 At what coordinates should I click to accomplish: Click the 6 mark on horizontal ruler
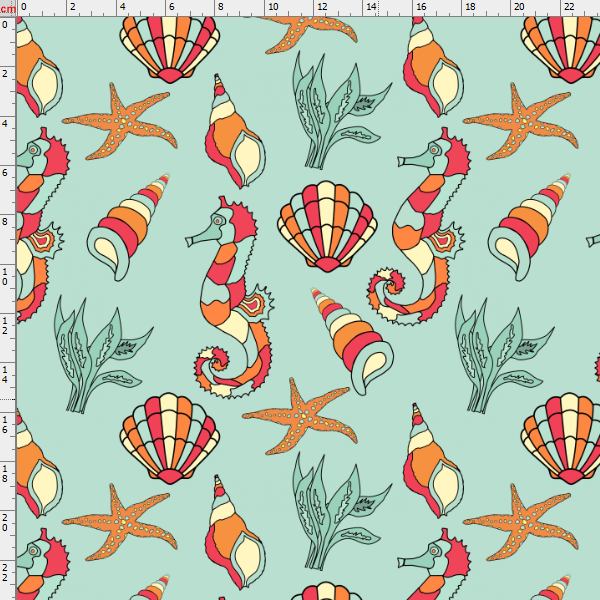171,7
